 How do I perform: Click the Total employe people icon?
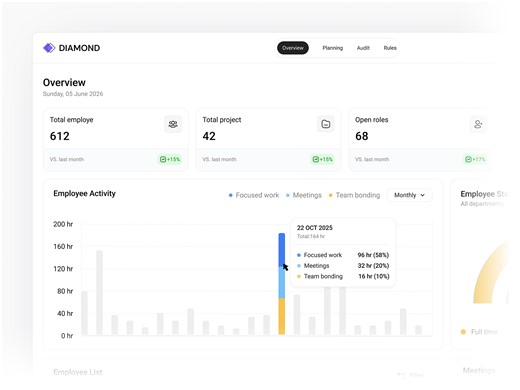[173, 124]
